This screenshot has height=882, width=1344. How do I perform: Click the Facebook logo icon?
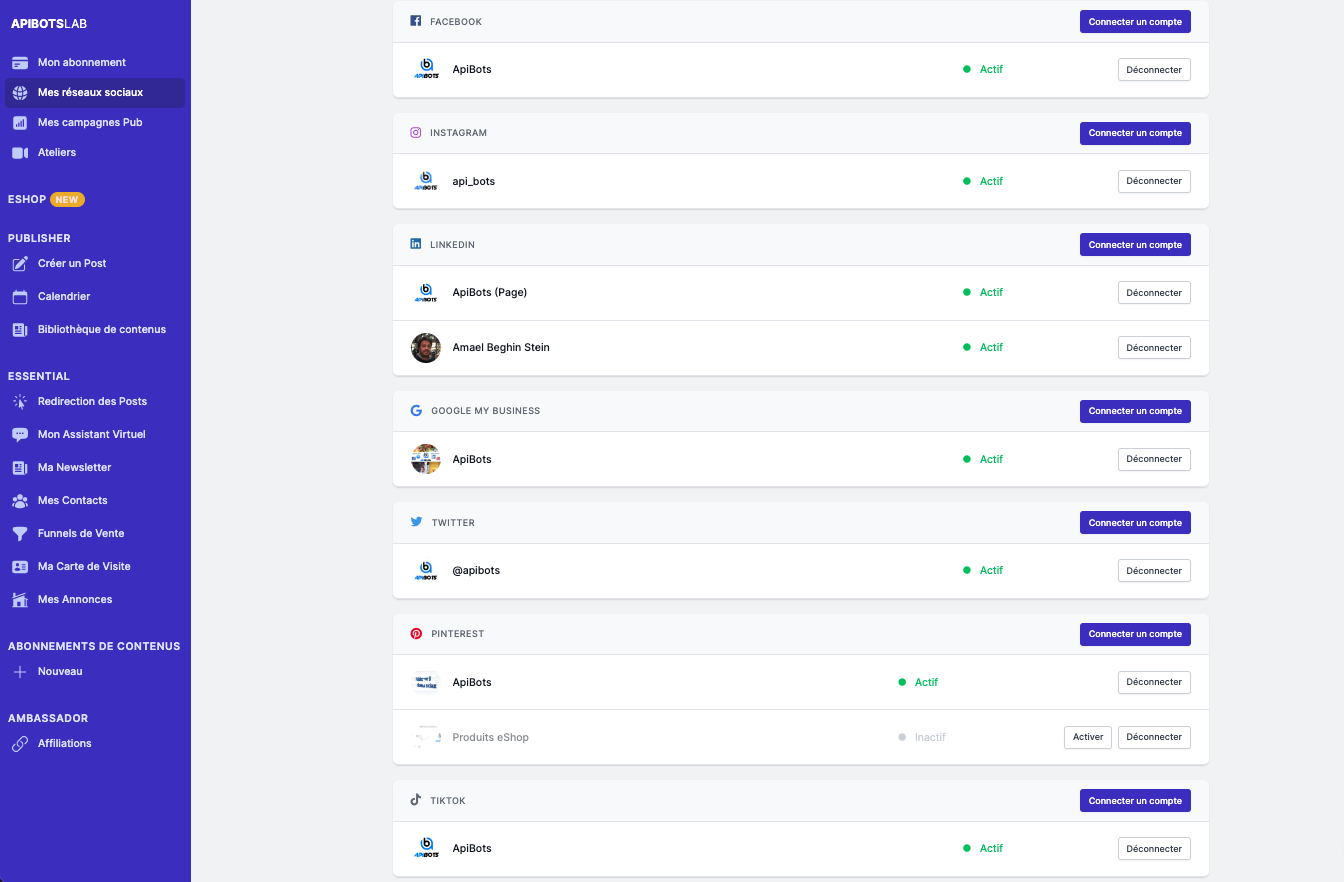(416, 21)
